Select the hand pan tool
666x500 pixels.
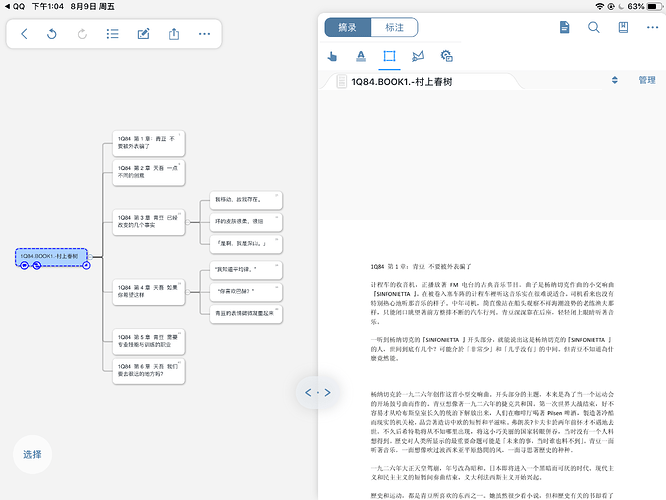pos(332,56)
